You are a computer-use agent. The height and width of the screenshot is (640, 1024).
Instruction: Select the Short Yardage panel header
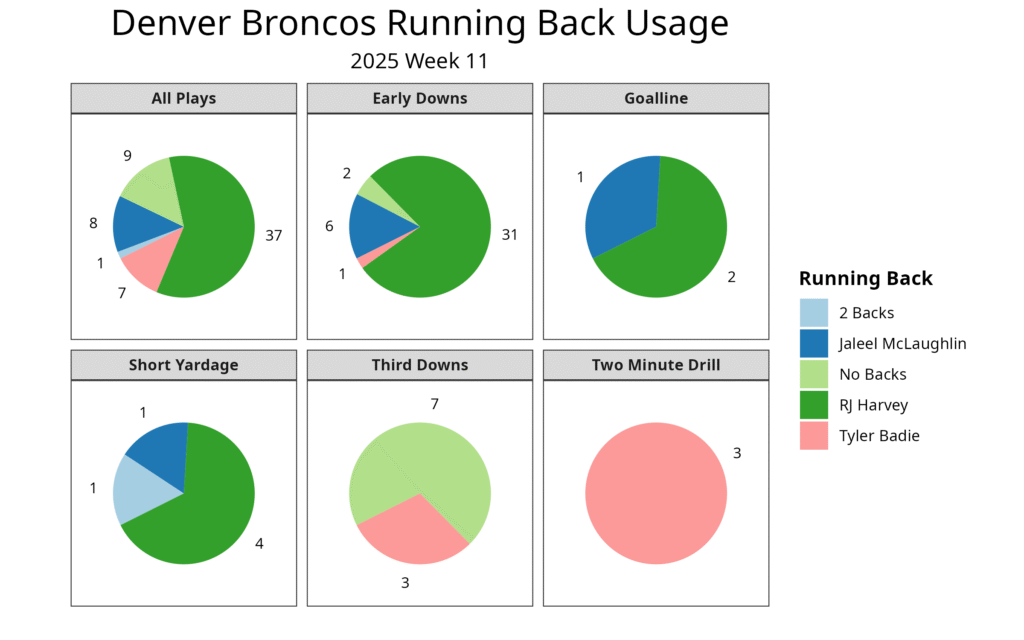click(183, 365)
